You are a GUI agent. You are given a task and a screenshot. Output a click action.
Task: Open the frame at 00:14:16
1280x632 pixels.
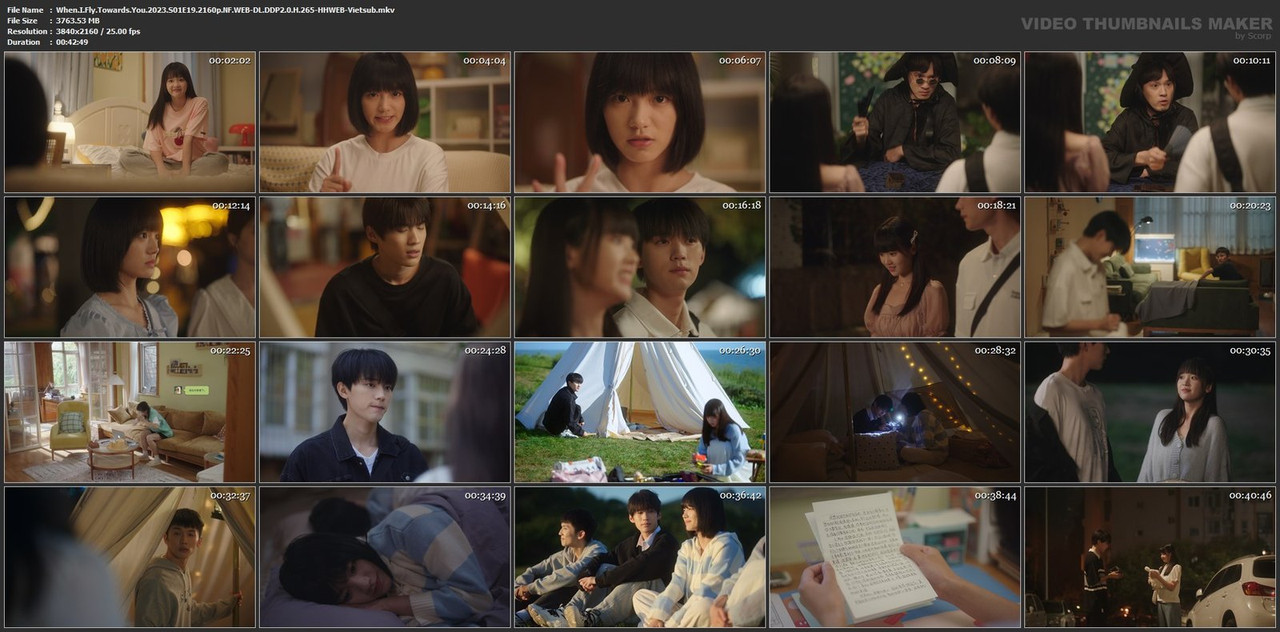point(385,267)
